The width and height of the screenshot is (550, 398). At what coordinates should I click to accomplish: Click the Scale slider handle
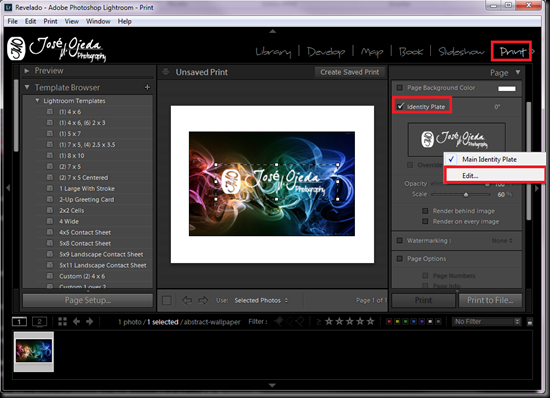click(466, 195)
